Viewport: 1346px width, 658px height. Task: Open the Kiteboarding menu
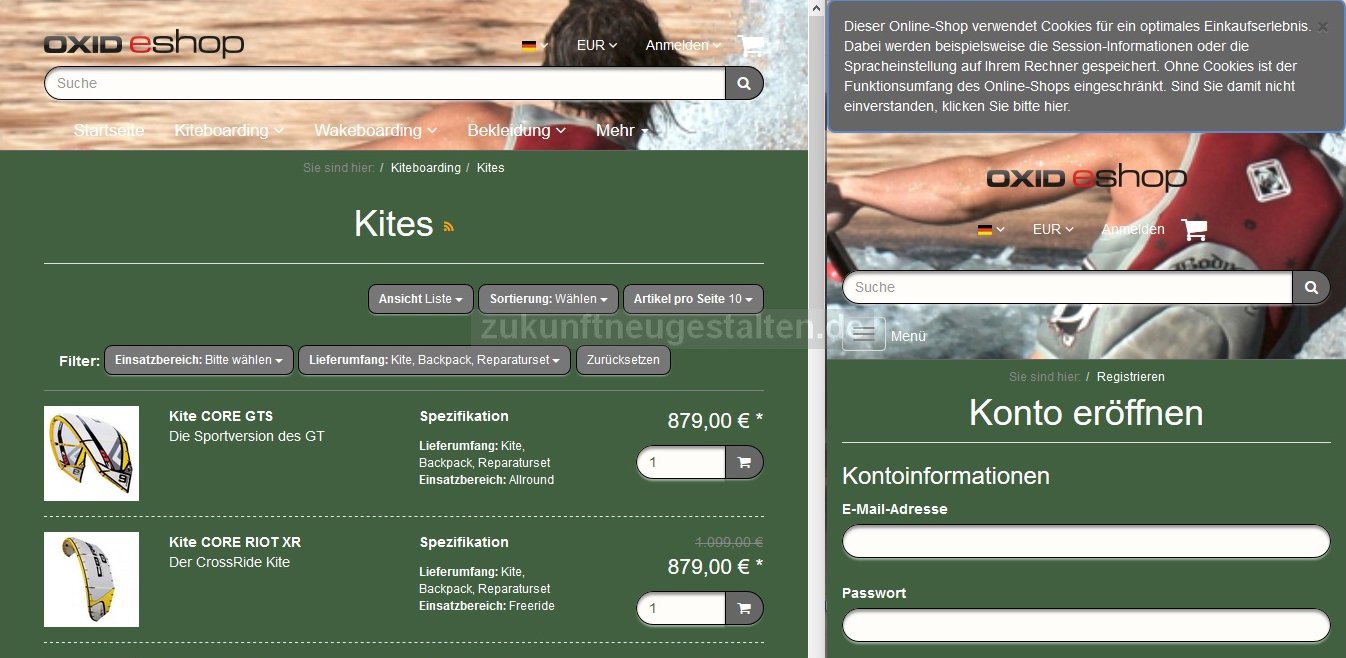pos(229,131)
